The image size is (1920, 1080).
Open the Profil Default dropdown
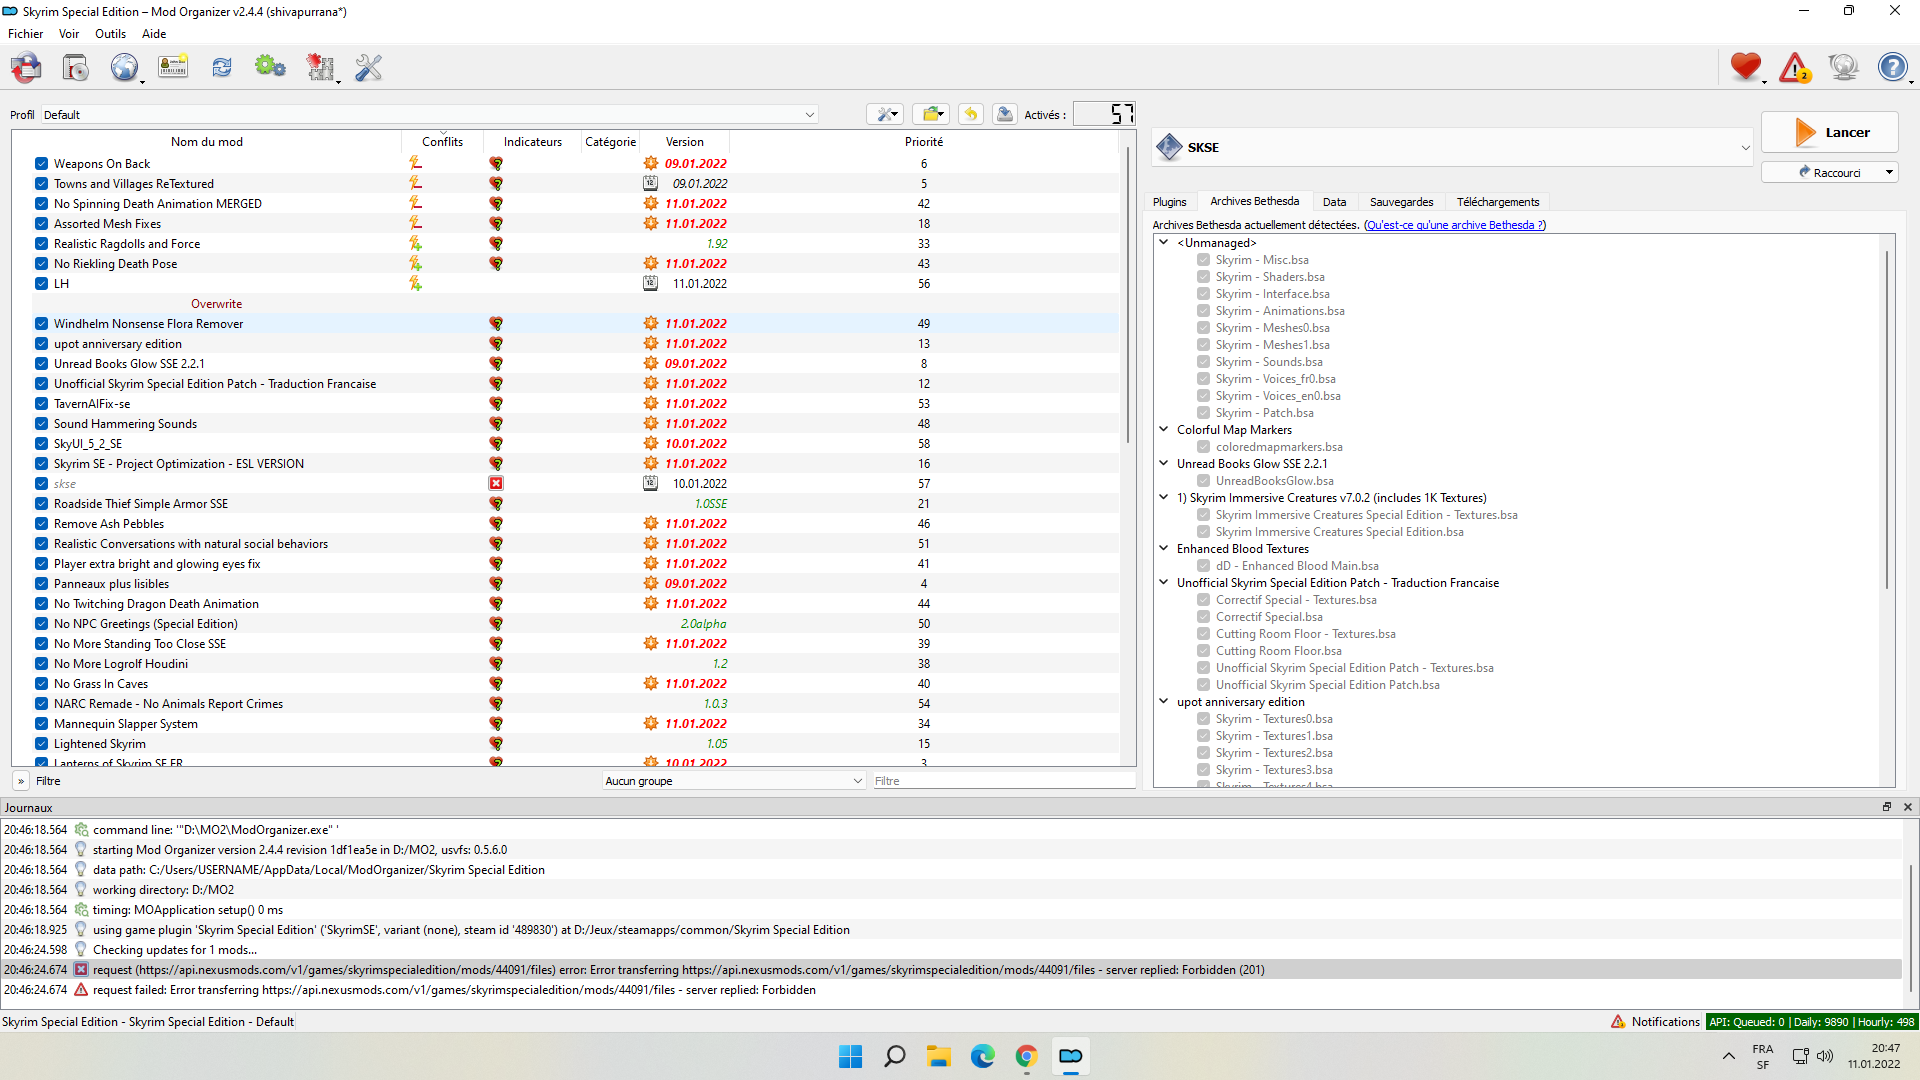click(430, 115)
